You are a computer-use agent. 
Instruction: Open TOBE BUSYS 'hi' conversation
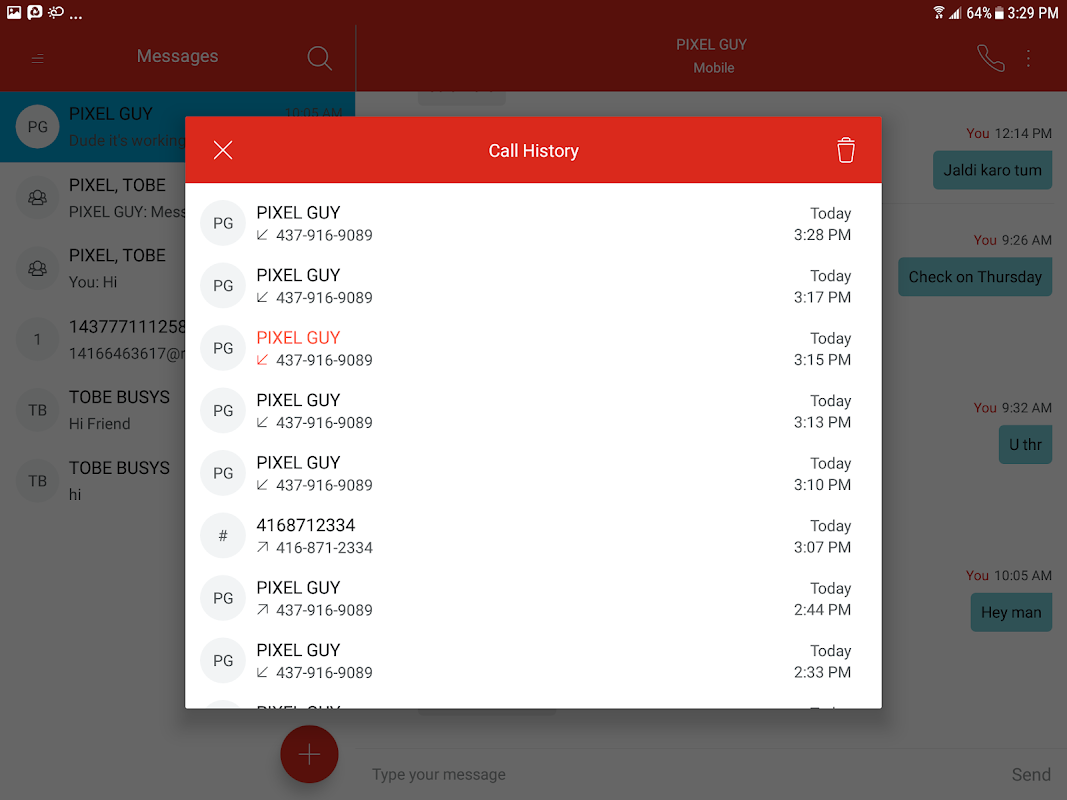pos(93,481)
